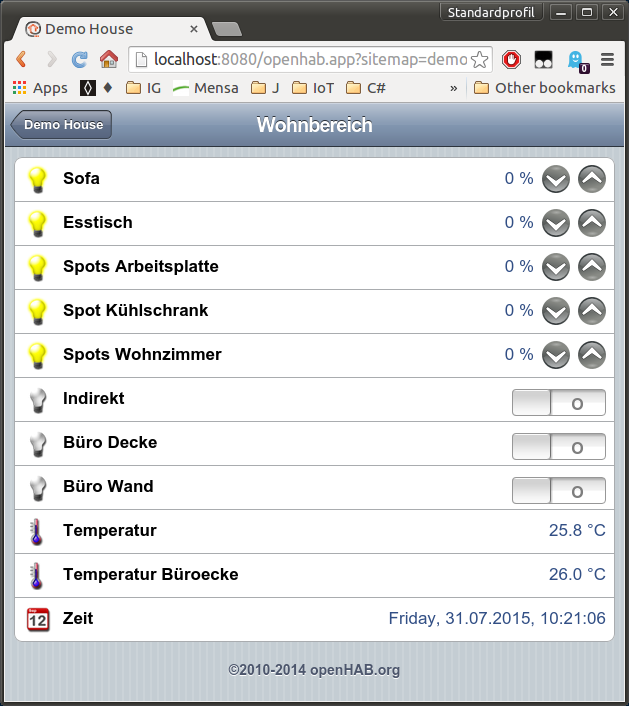
Task: Click the red adblock extension icon
Action: tap(511, 59)
